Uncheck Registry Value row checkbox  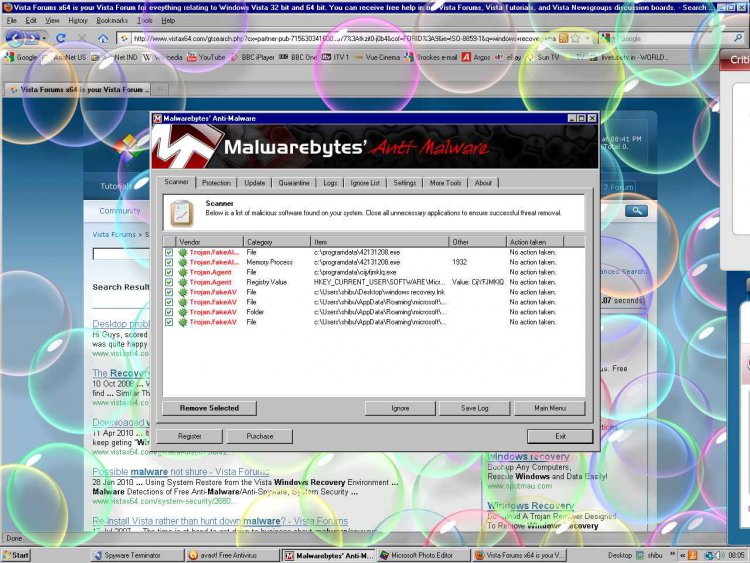(x=169, y=282)
